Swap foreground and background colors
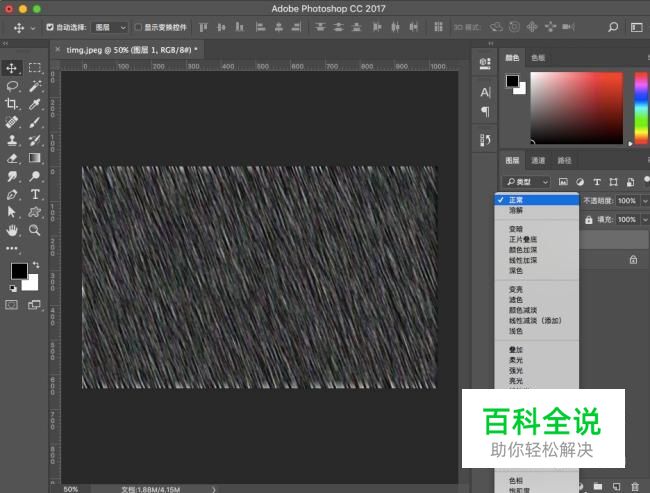The image size is (650, 493). click(x=36, y=265)
